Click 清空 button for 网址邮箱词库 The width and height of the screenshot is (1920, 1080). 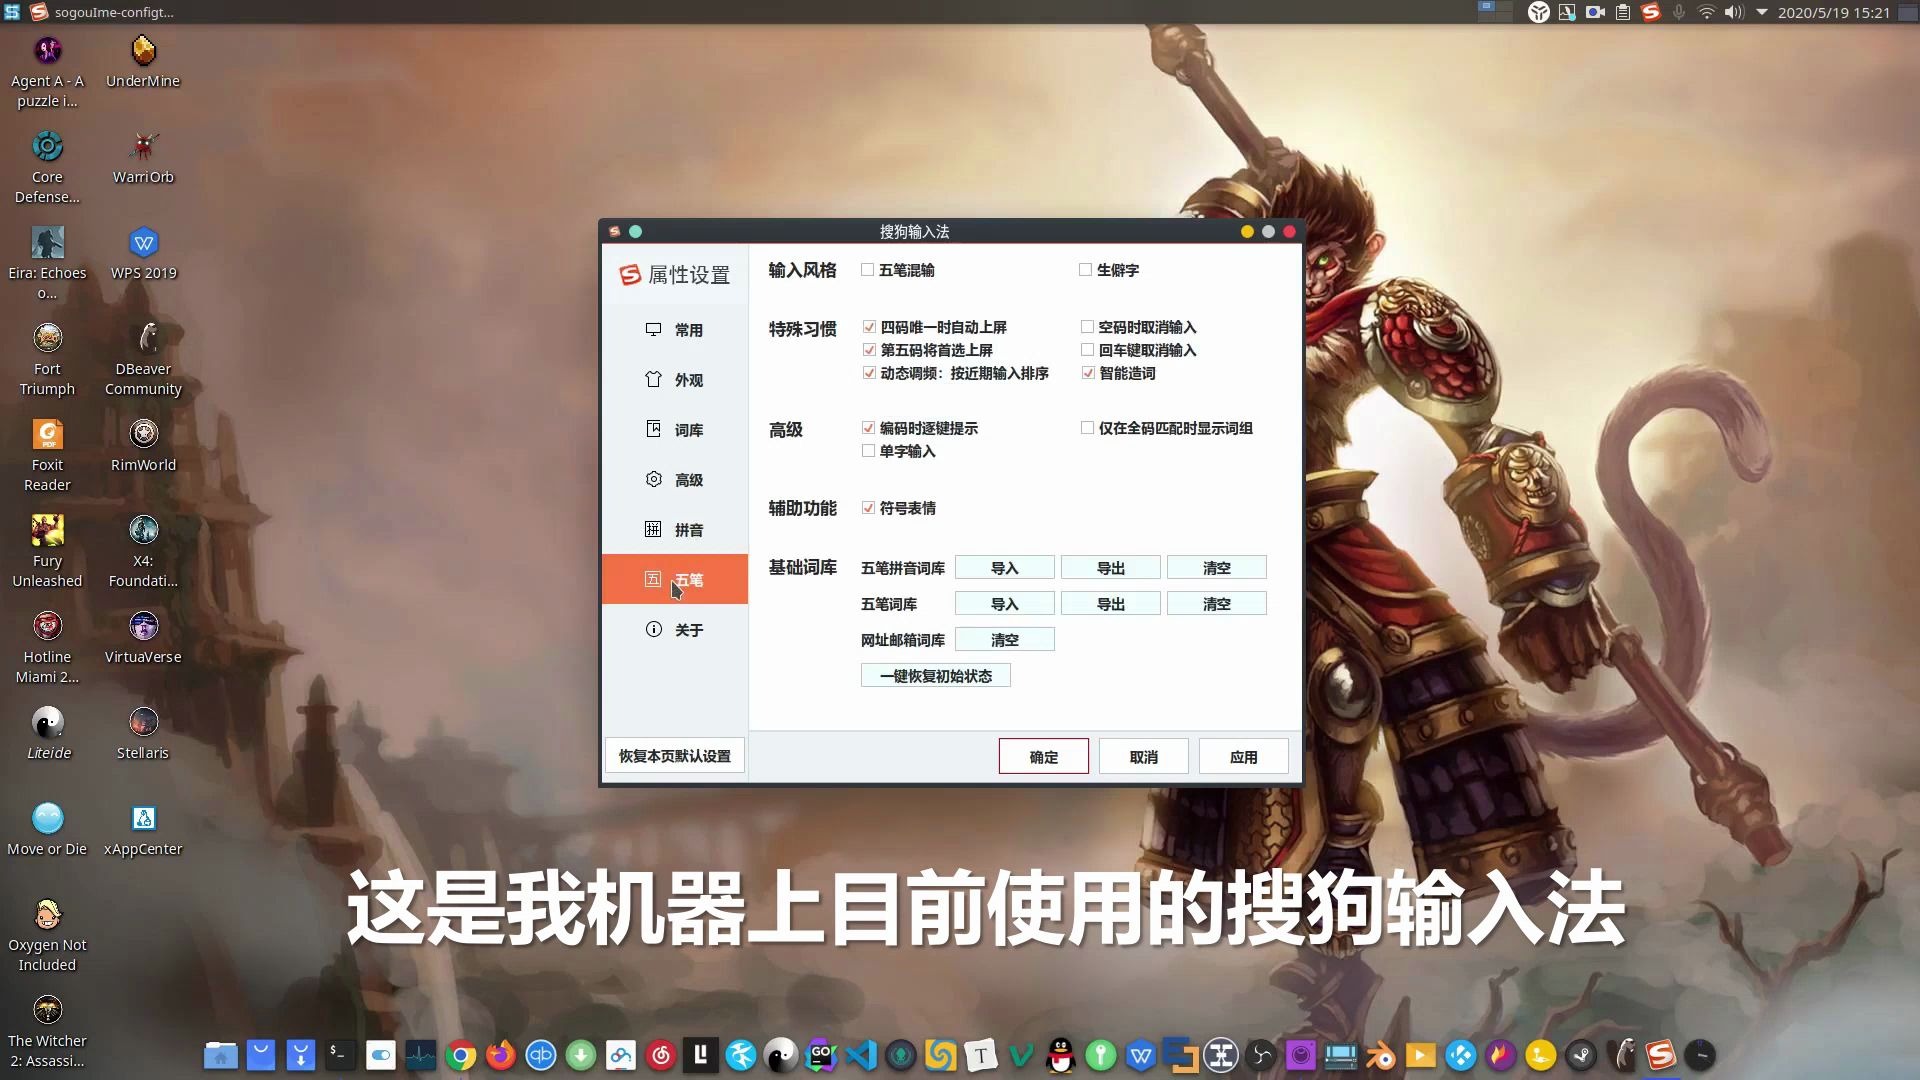tap(1005, 640)
